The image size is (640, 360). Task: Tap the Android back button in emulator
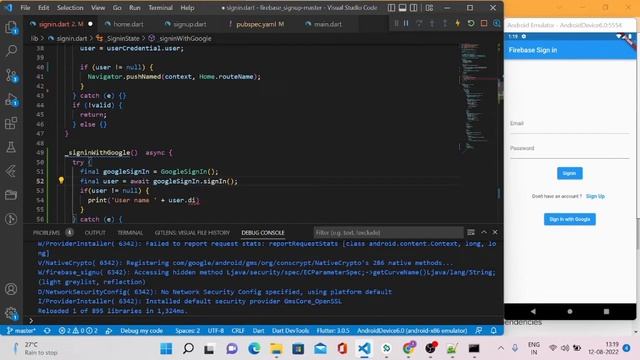click(533, 311)
